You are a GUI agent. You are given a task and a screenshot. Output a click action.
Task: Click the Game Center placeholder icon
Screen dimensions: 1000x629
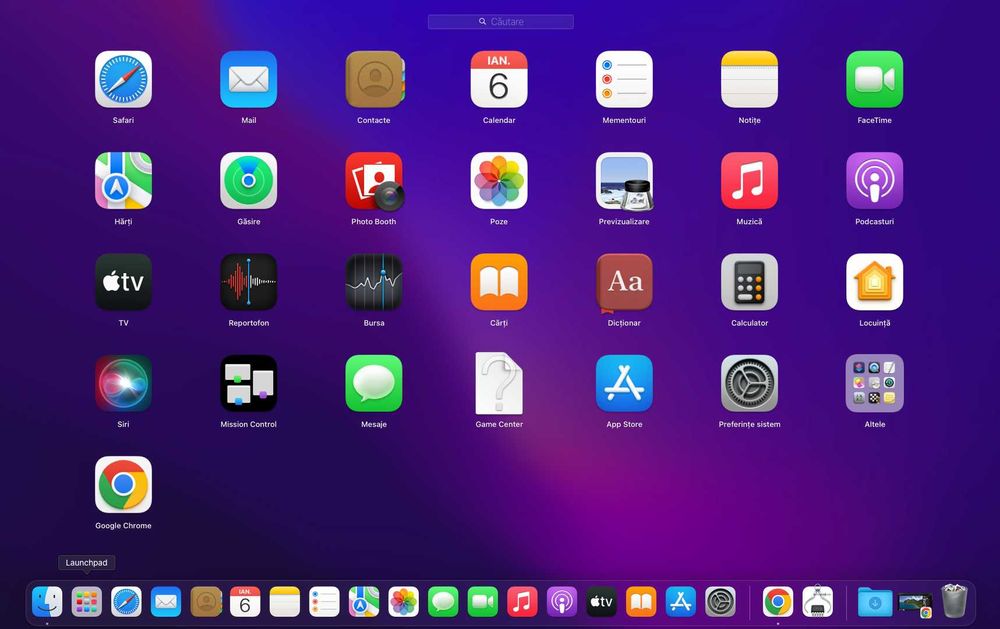(499, 383)
